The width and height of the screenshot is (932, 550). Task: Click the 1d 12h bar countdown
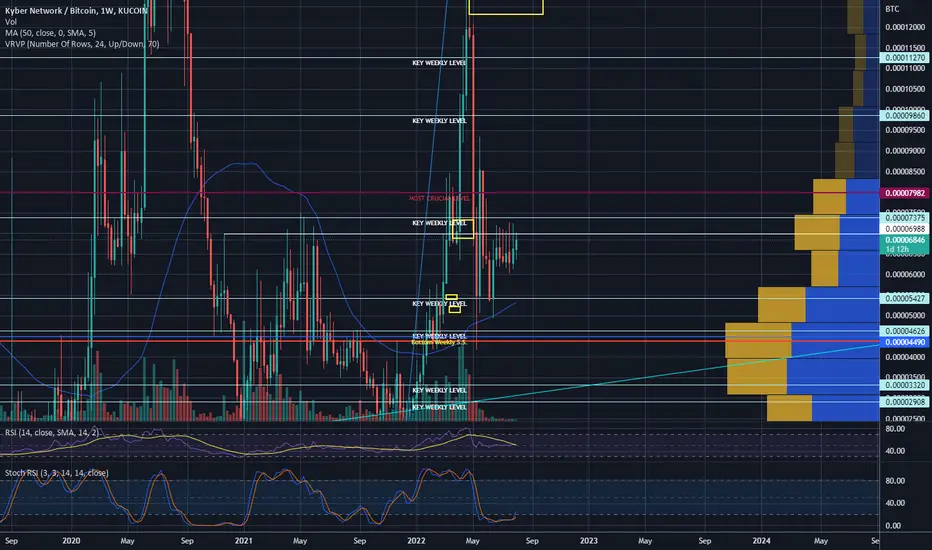click(x=897, y=249)
